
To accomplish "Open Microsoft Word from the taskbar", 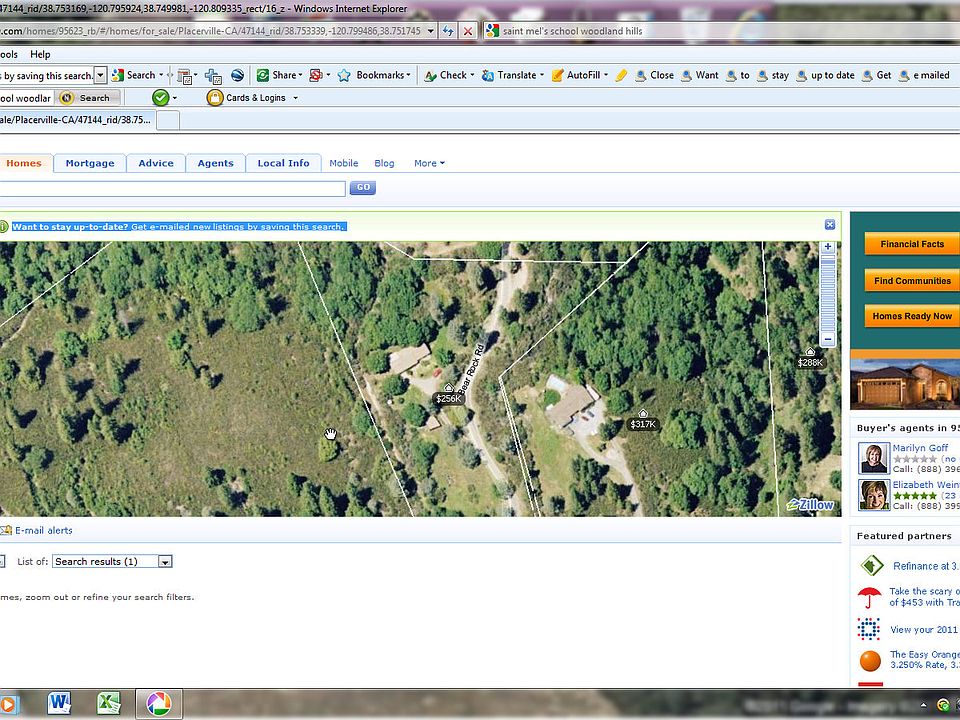I will point(59,703).
